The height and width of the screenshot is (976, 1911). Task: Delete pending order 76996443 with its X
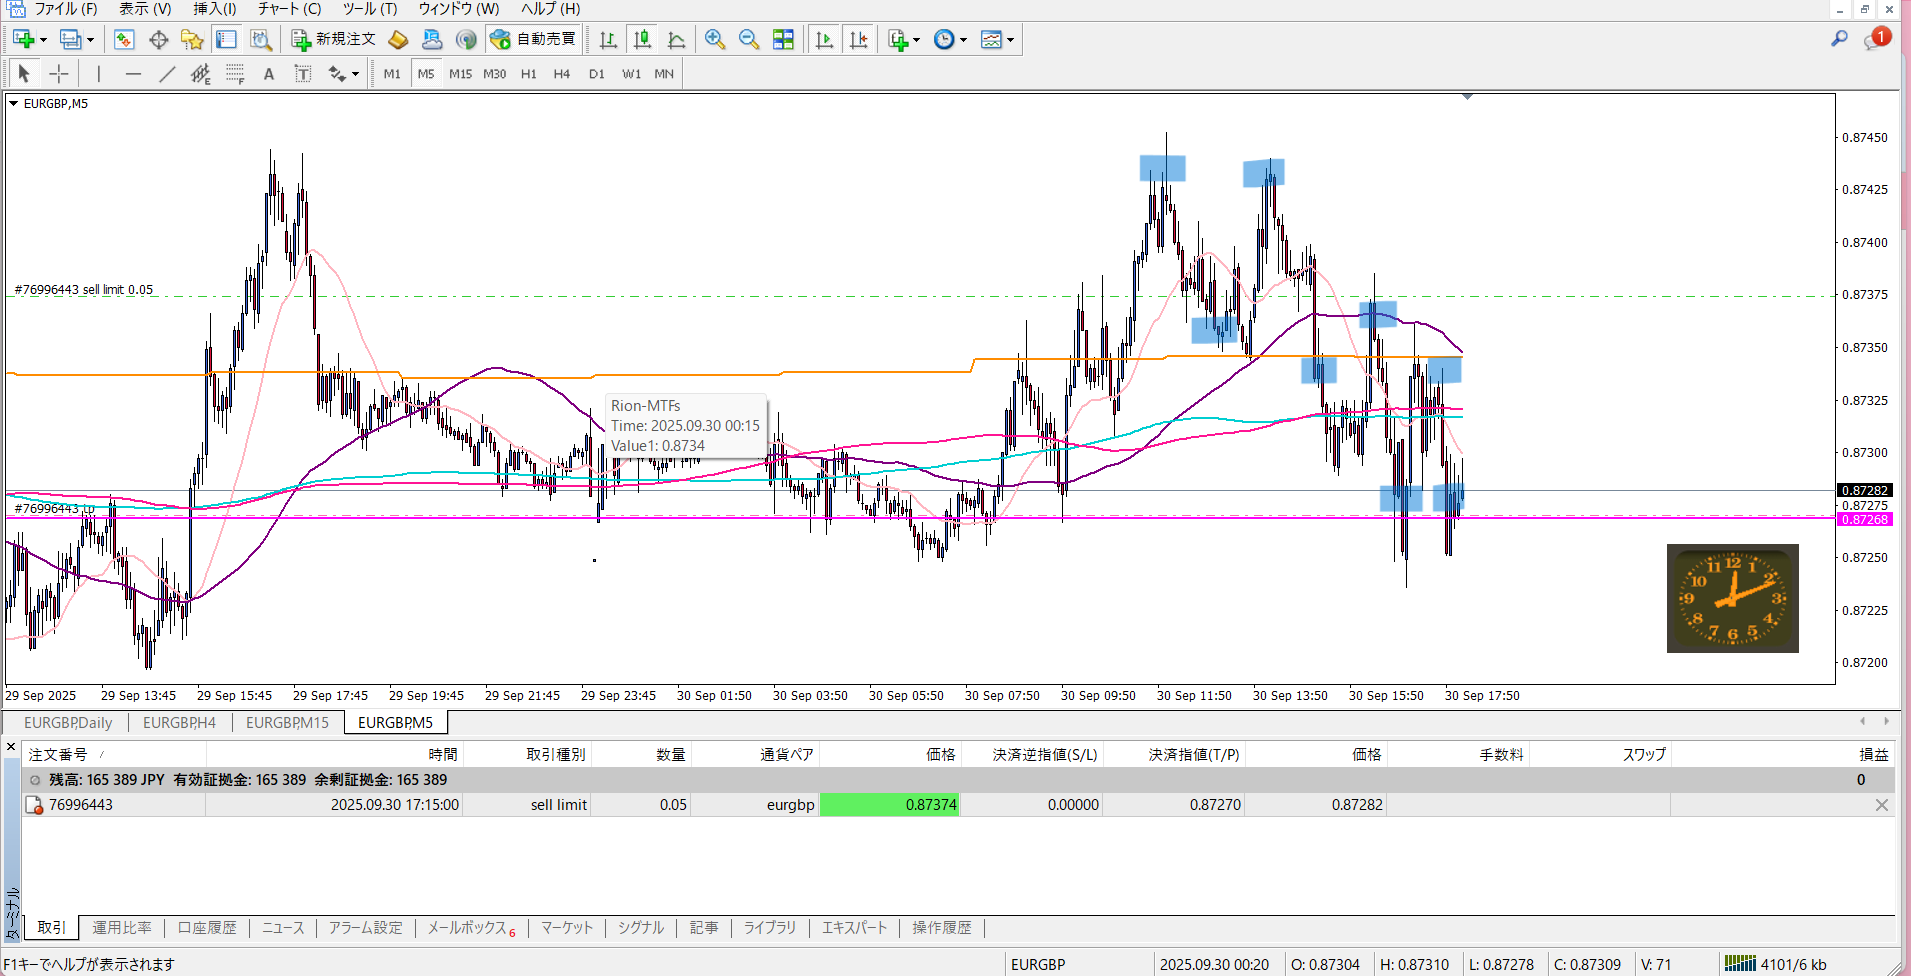[1881, 805]
